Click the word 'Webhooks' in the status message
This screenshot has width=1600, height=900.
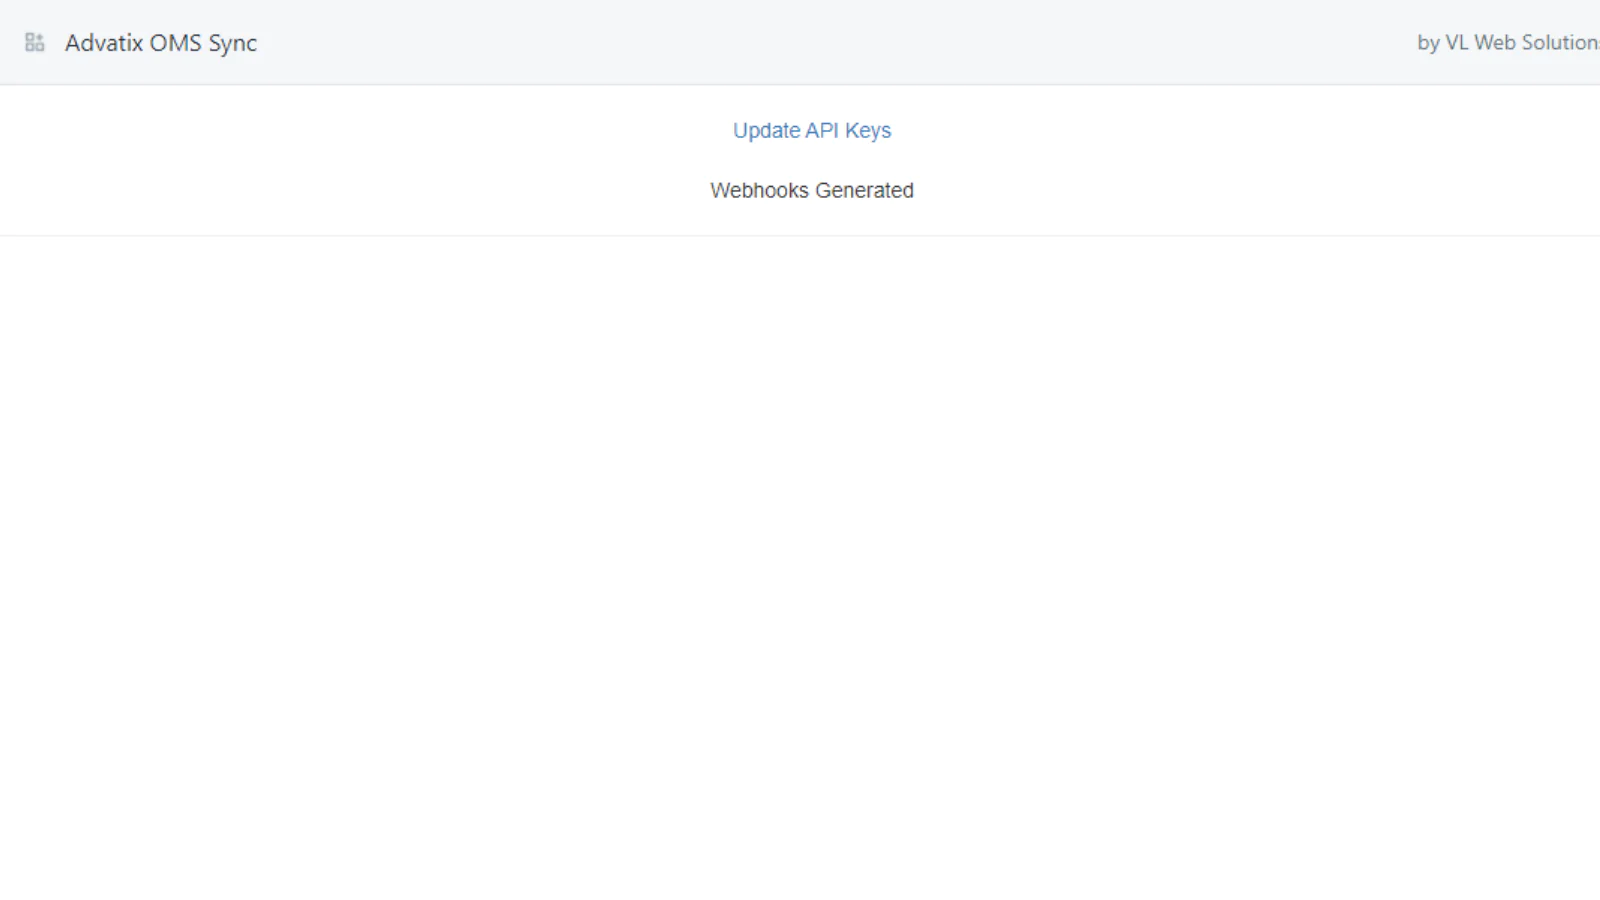759,190
